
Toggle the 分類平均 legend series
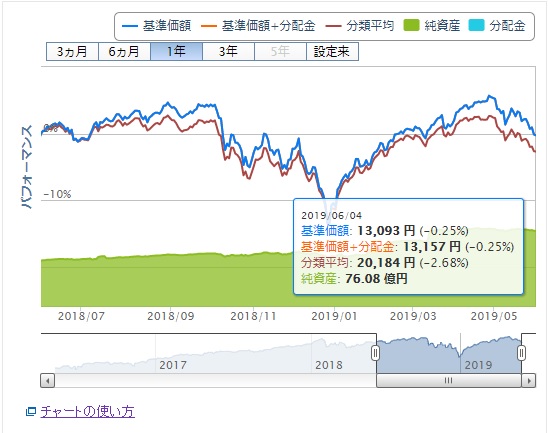click(x=360, y=26)
